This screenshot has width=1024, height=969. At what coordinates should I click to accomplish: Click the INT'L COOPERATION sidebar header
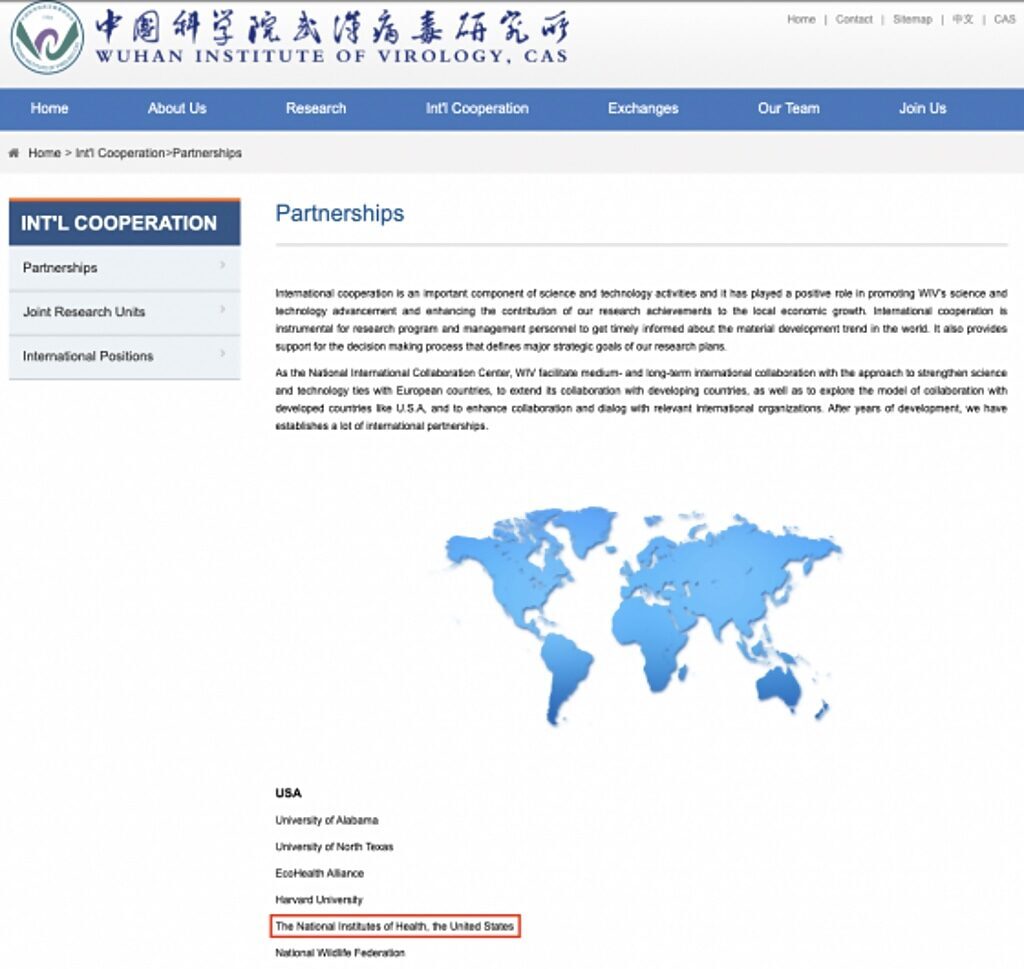pos(125,223)
